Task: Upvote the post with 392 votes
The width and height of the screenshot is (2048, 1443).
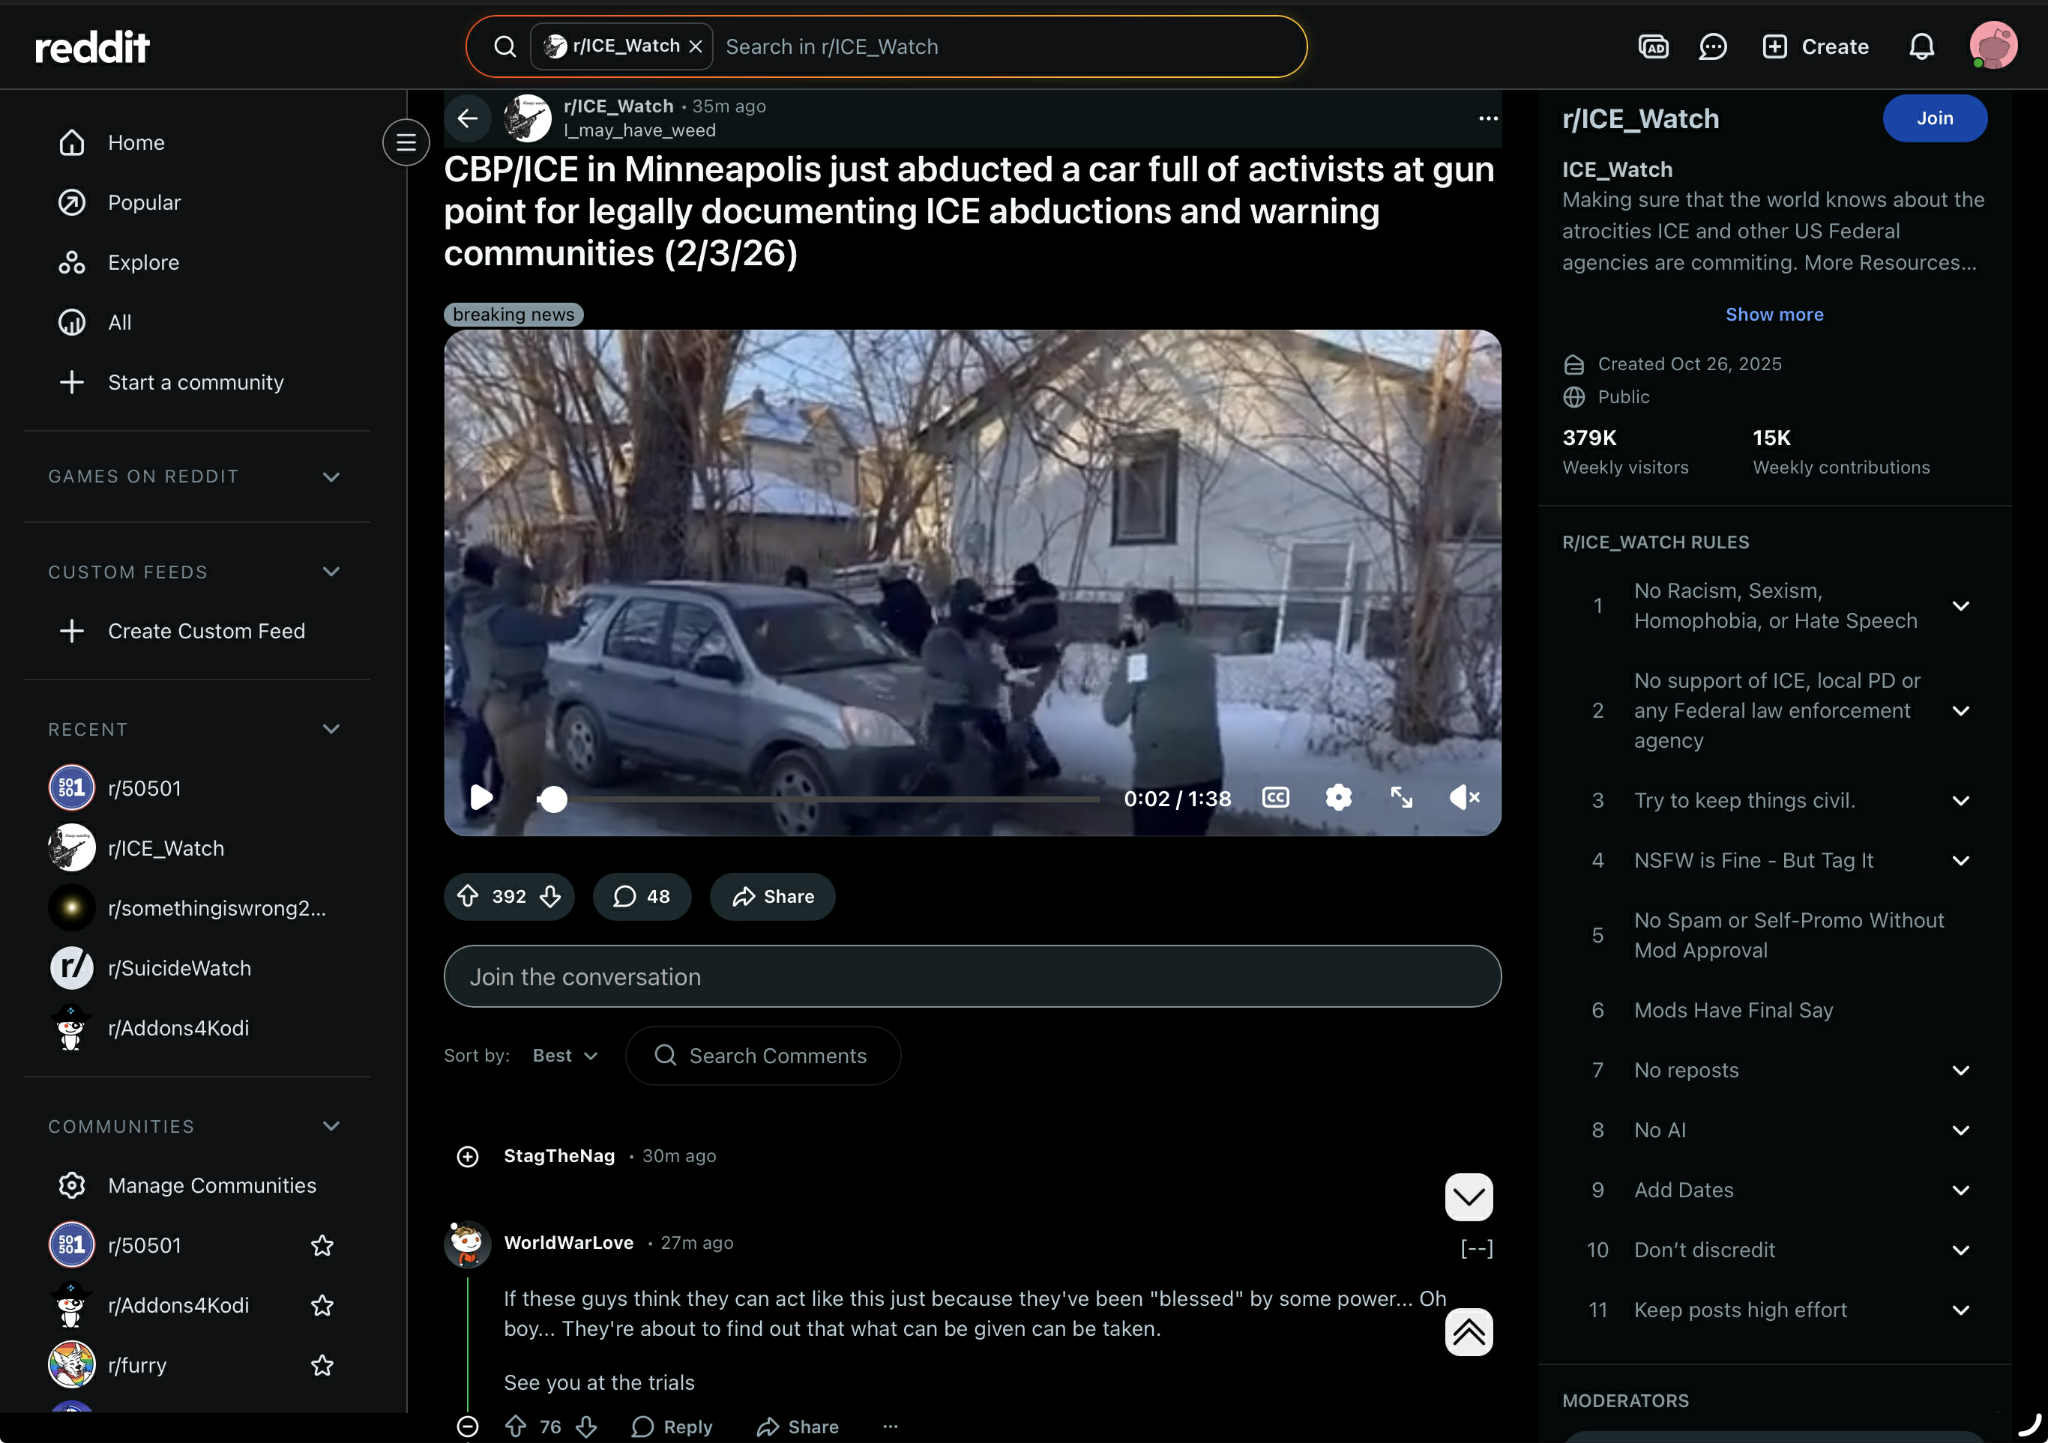Action: [468, 896]
